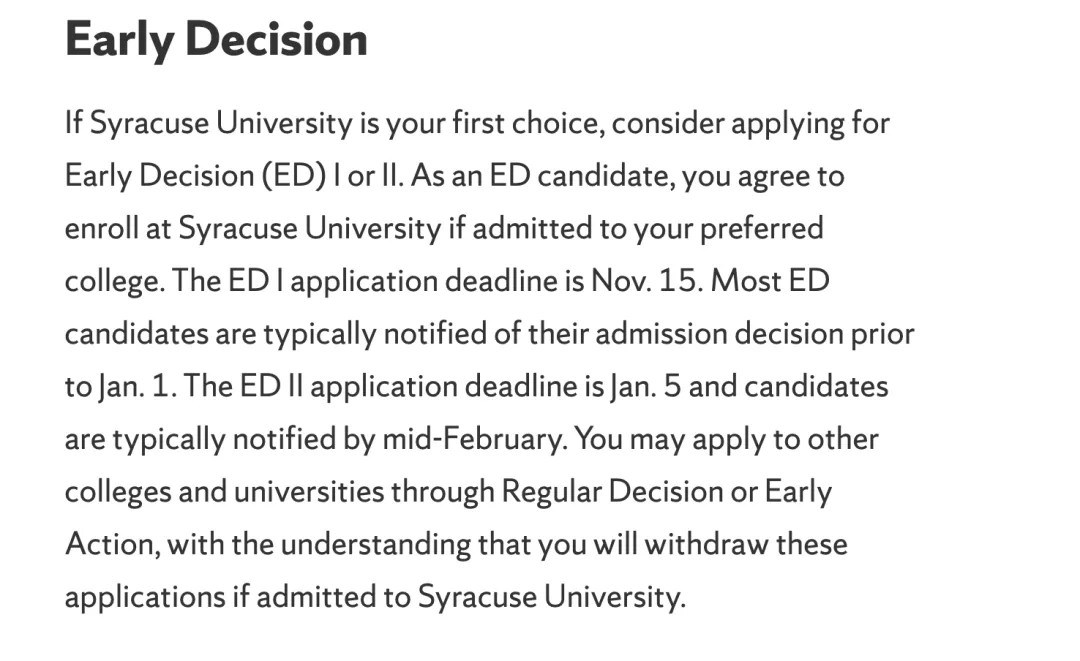Click the word "colleges" before "and universities"
The image size is (1080, 661).
118,492
